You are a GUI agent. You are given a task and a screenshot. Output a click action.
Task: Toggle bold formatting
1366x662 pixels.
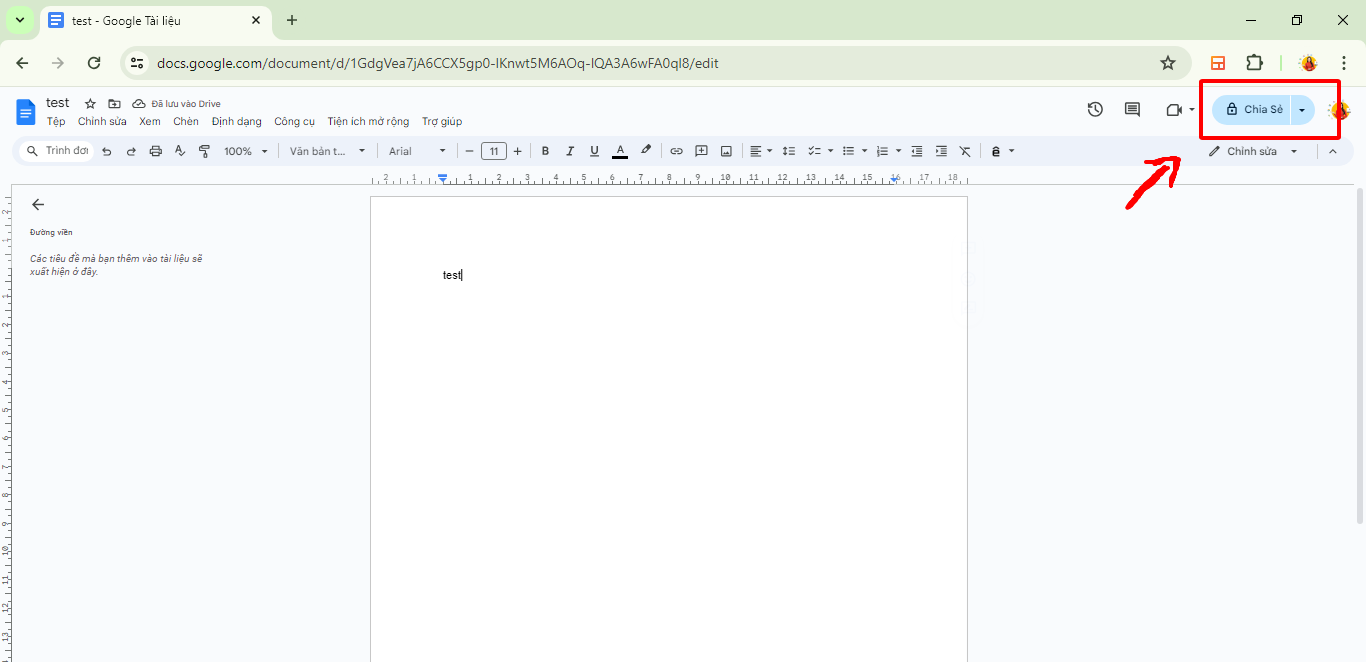point(545,151)
